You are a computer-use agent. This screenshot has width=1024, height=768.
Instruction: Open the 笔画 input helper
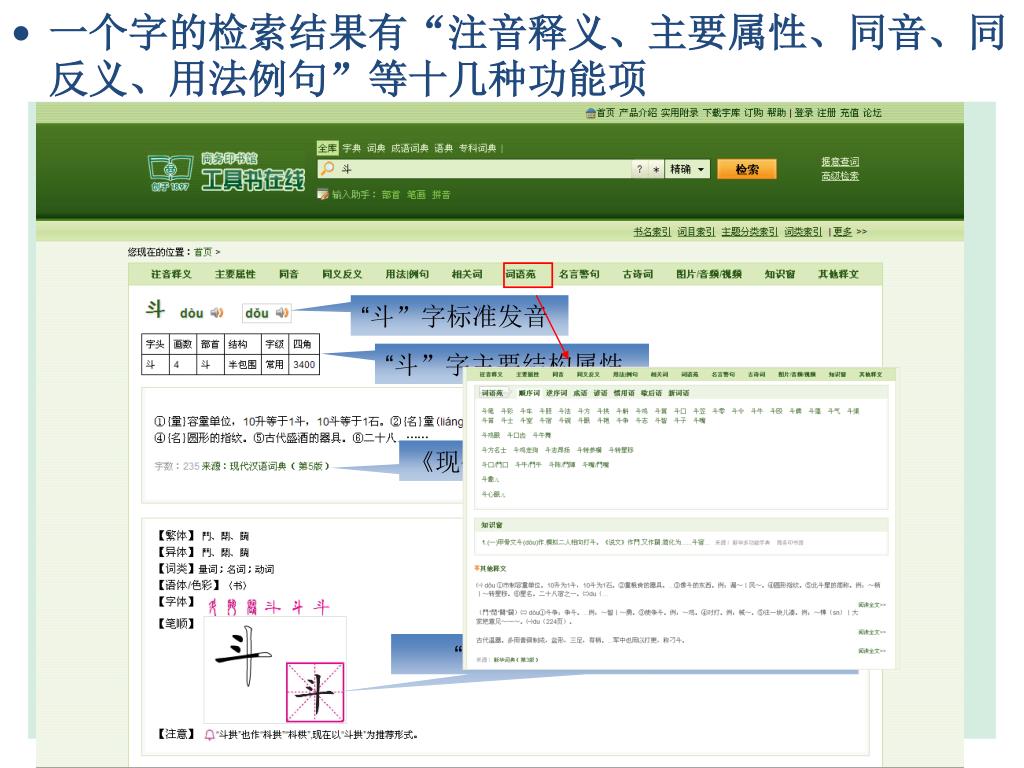(416, 195)
